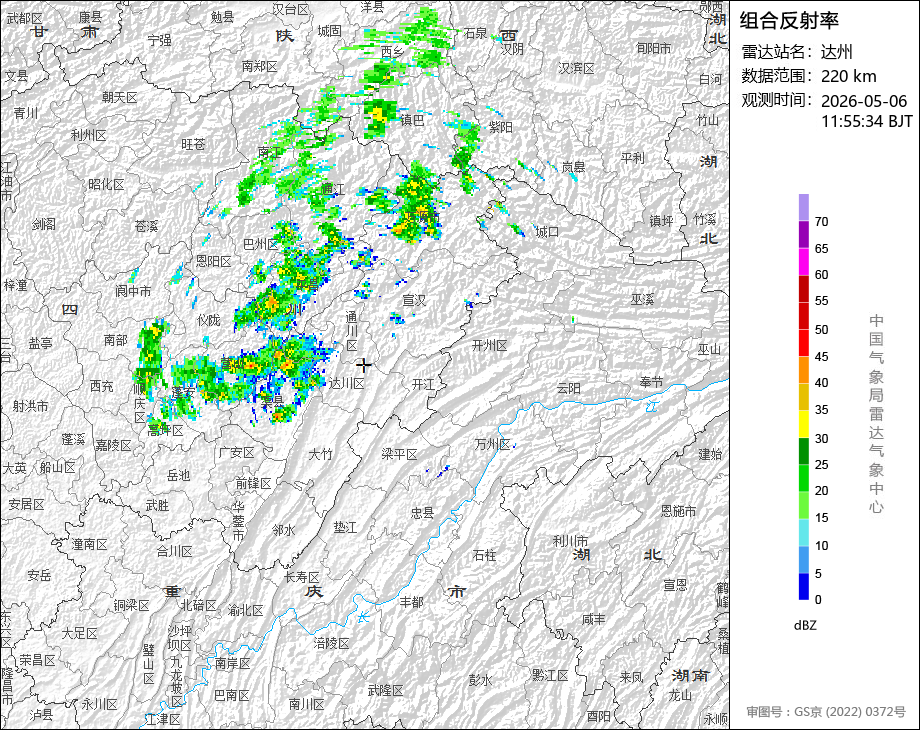This screenshot has height=730, width=920.
Task: Select the dark green 25–30 dBZ swatch
Action: pyautogui.click(x=804, y=451)
